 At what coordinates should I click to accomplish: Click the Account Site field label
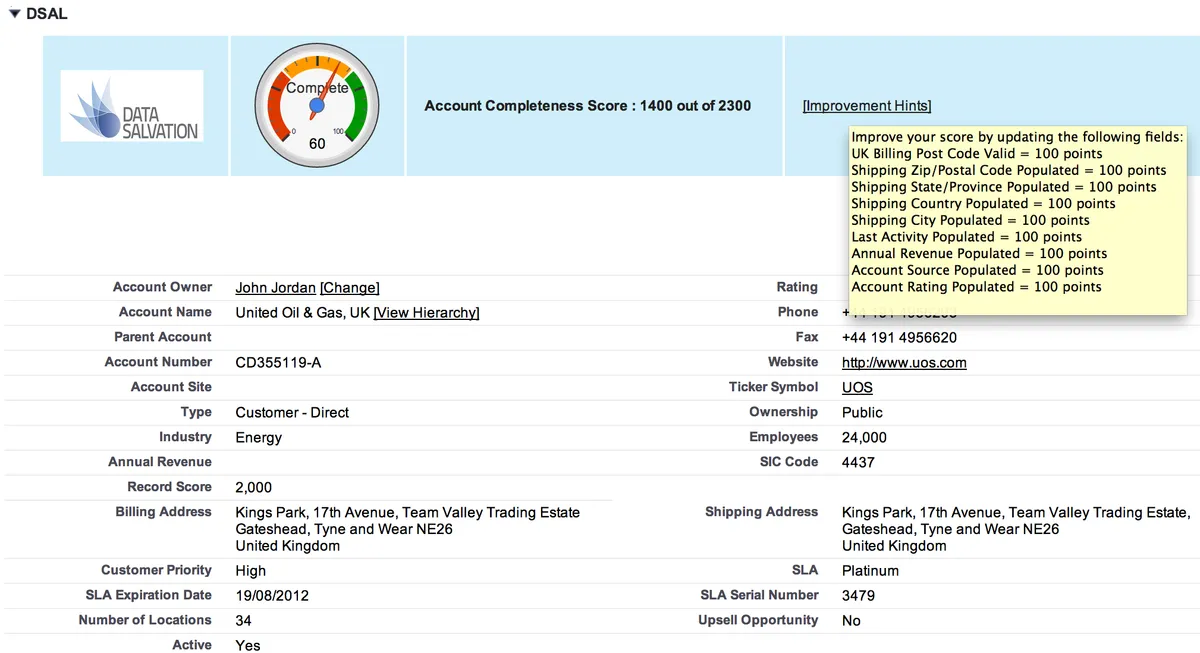[171, 387]
